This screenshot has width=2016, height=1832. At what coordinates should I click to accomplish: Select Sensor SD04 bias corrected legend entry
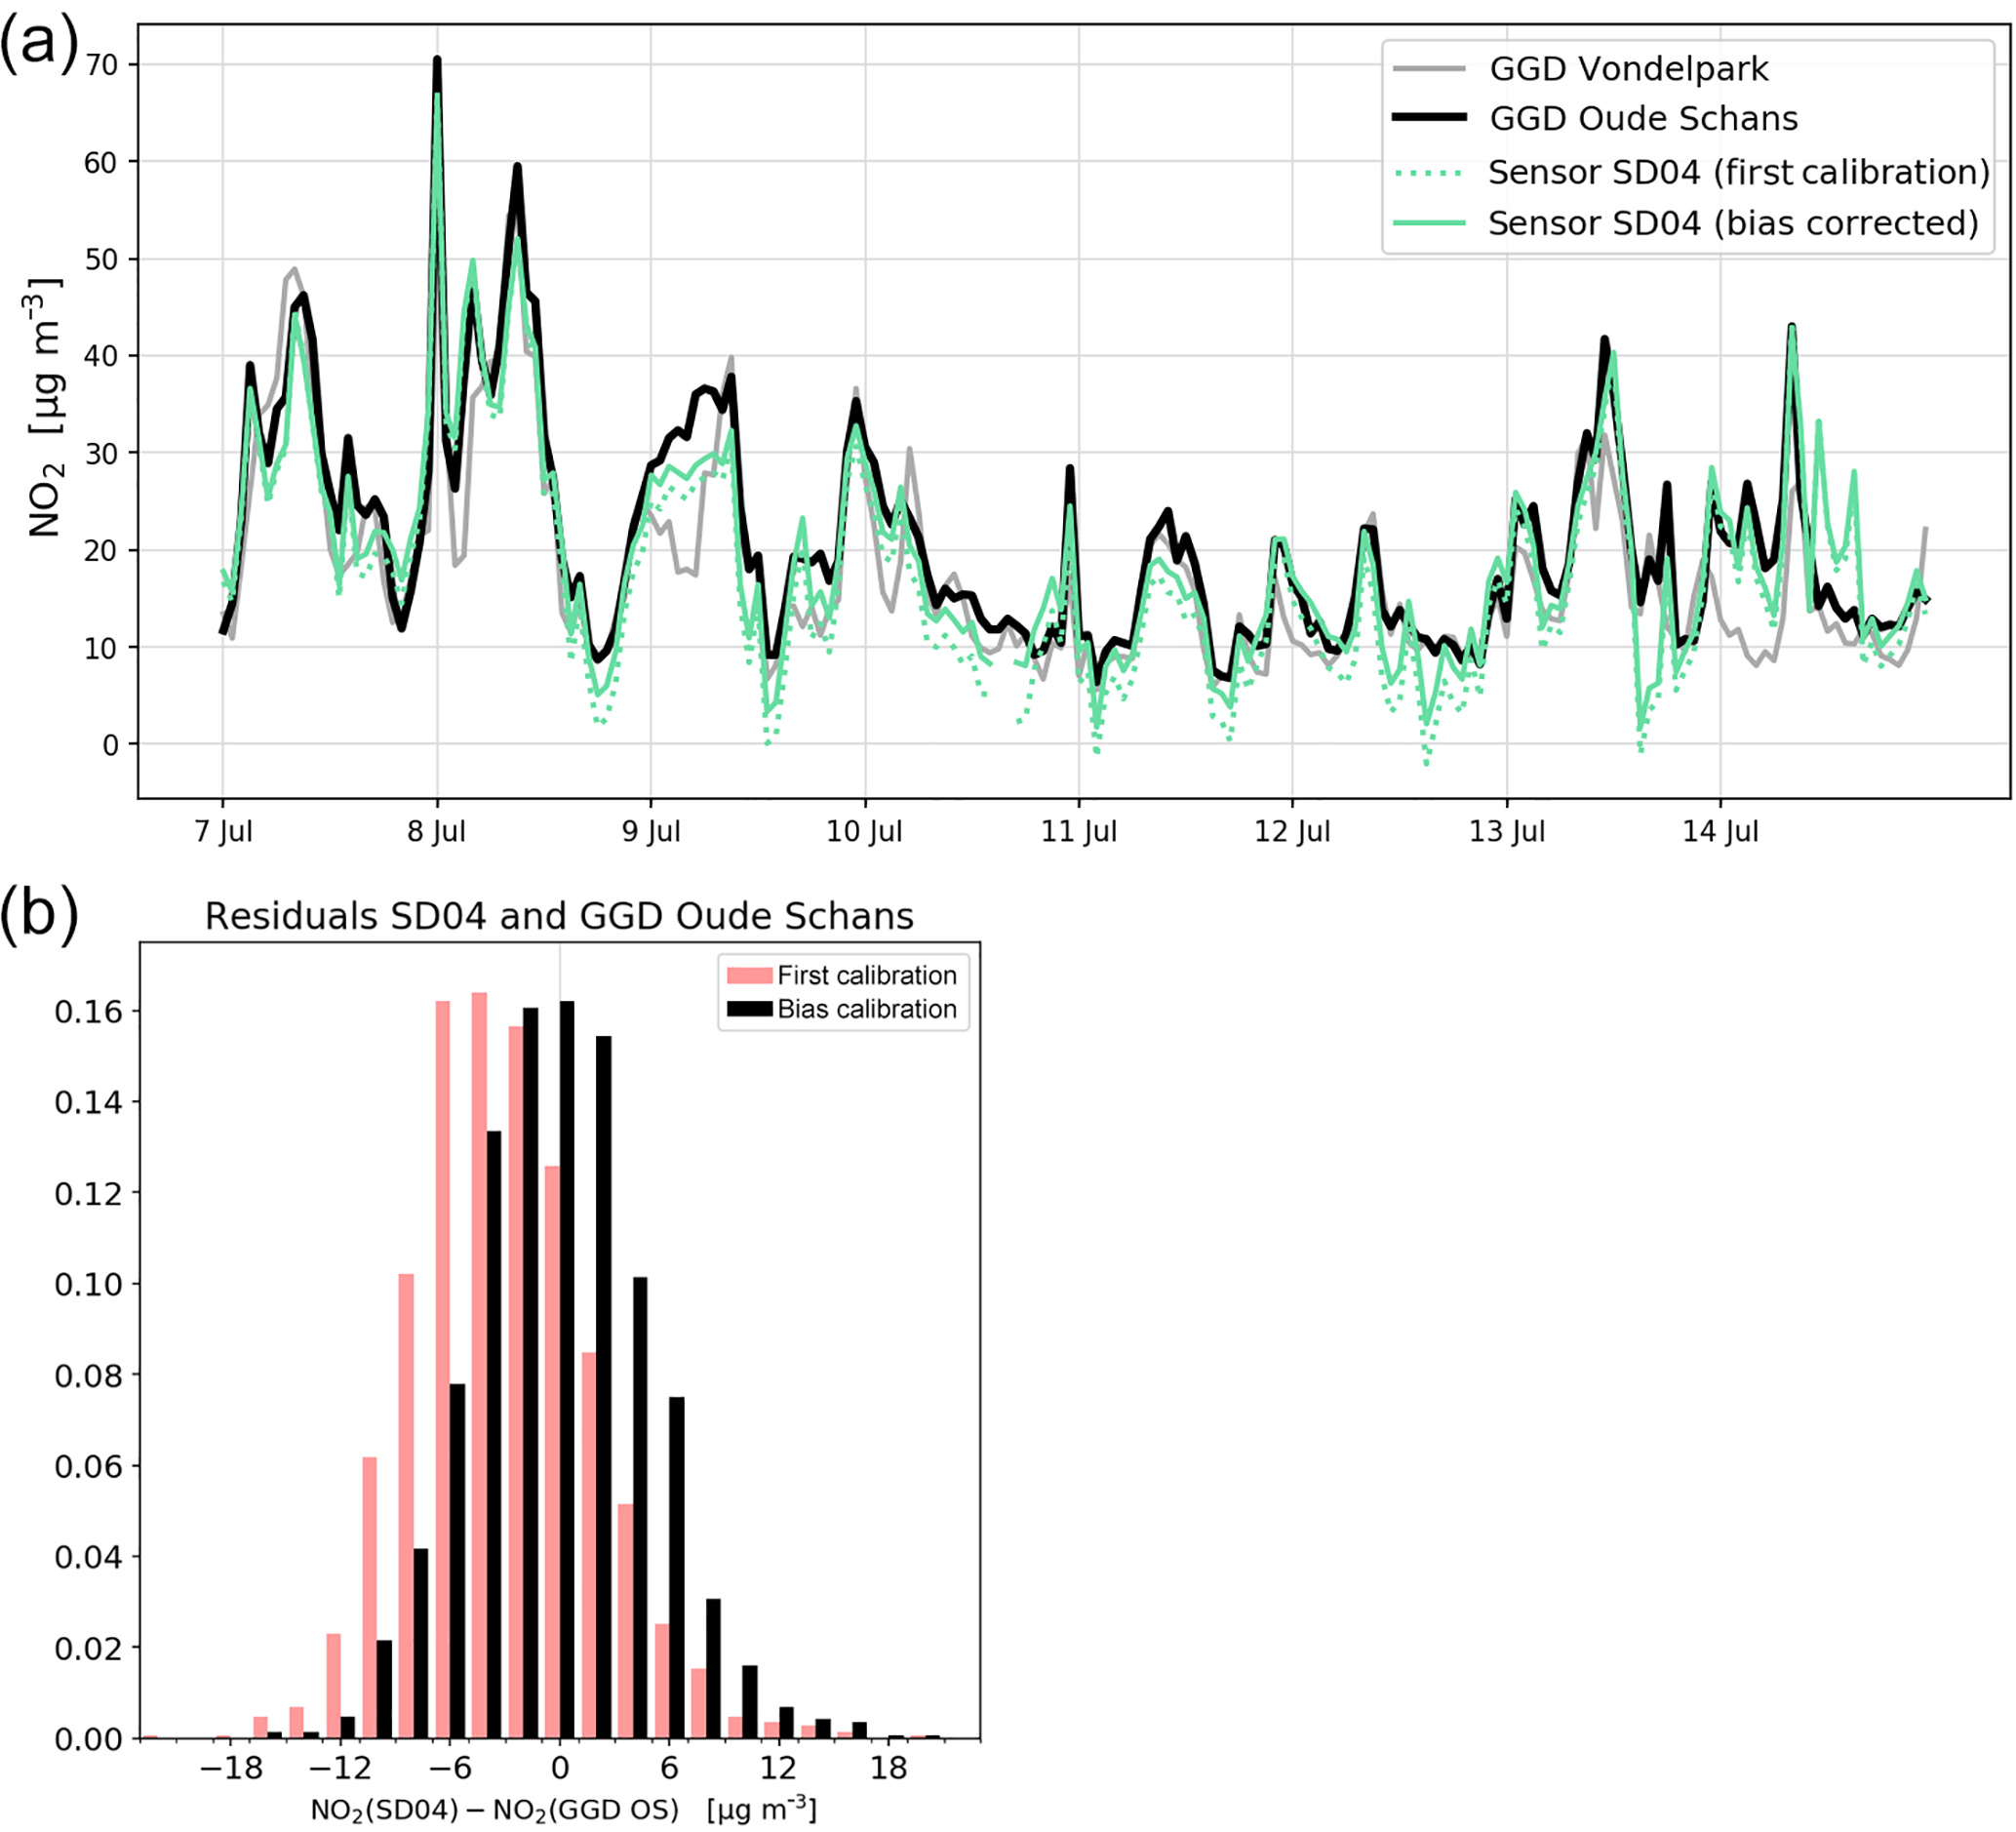point(1733,223)
